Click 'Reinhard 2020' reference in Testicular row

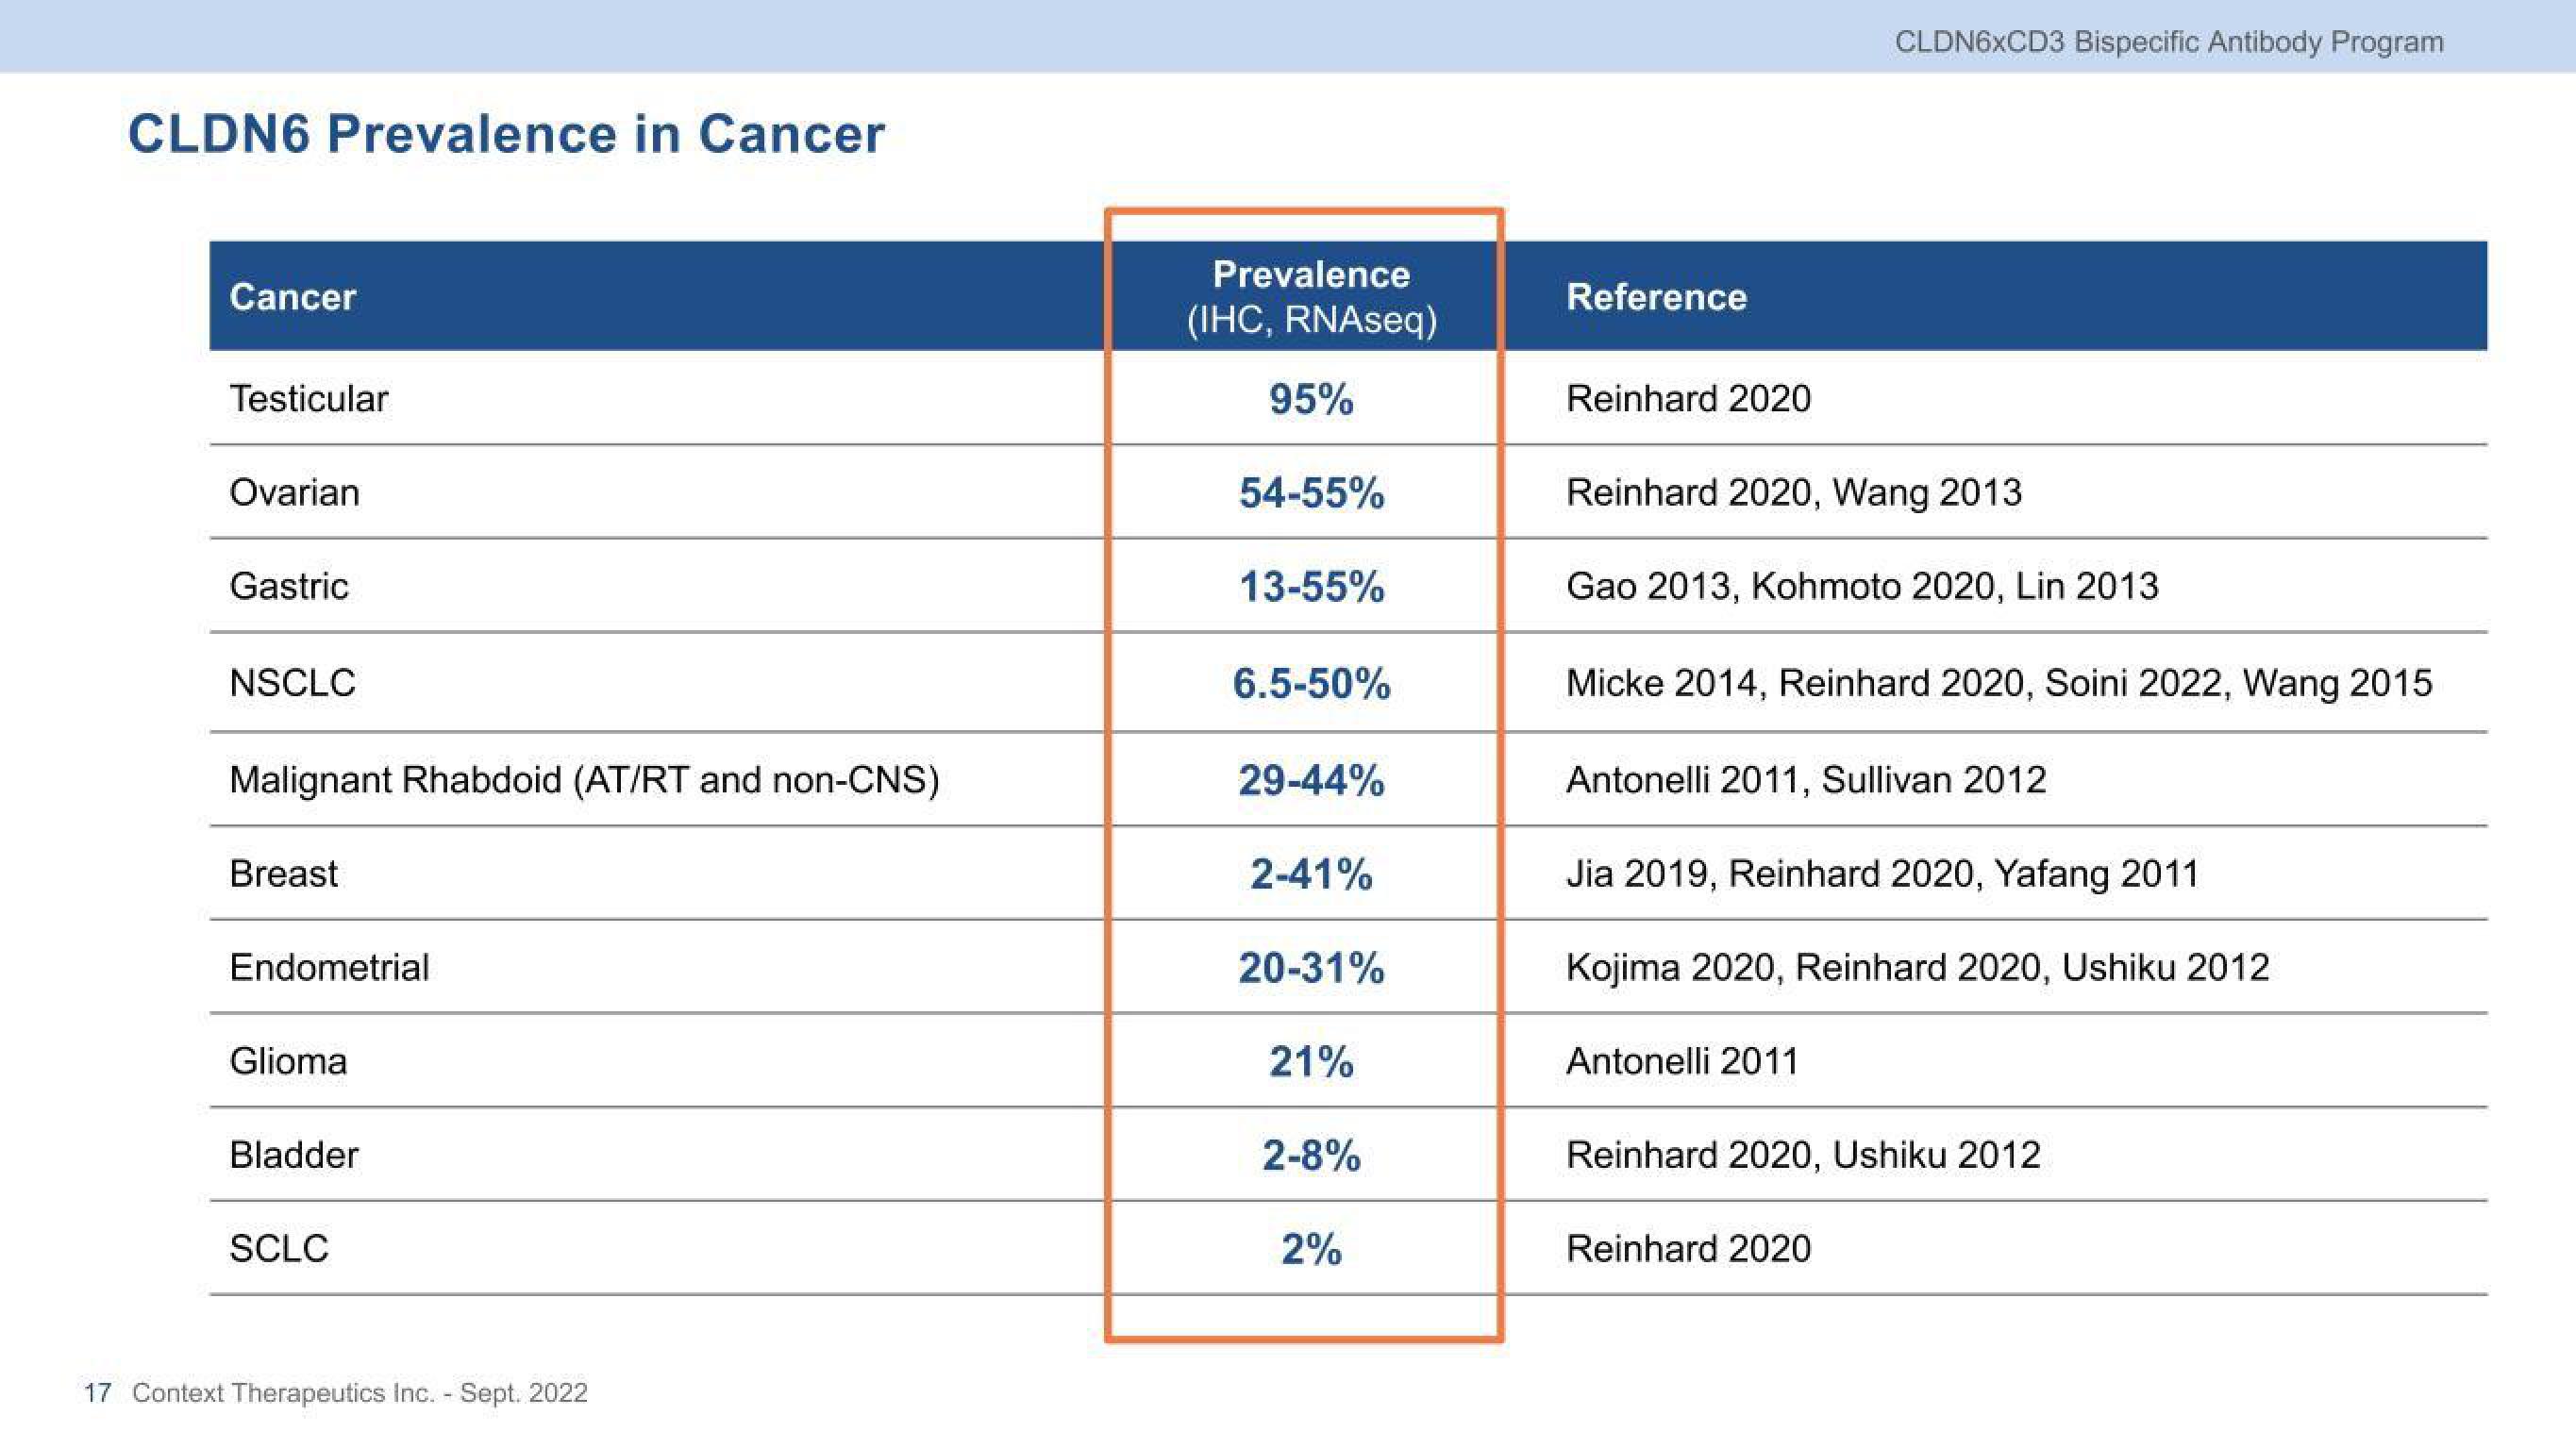pos(1688,398)
